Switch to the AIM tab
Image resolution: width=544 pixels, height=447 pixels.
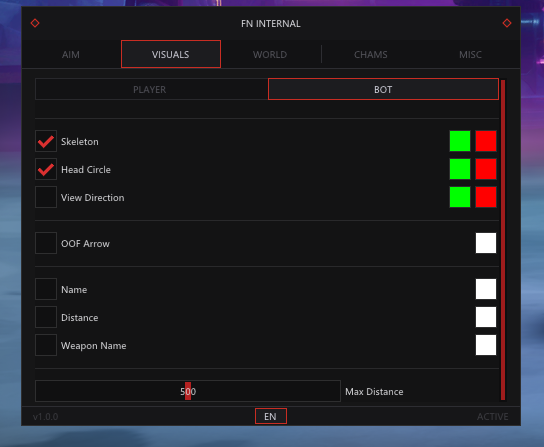click(x=71, y=54)
